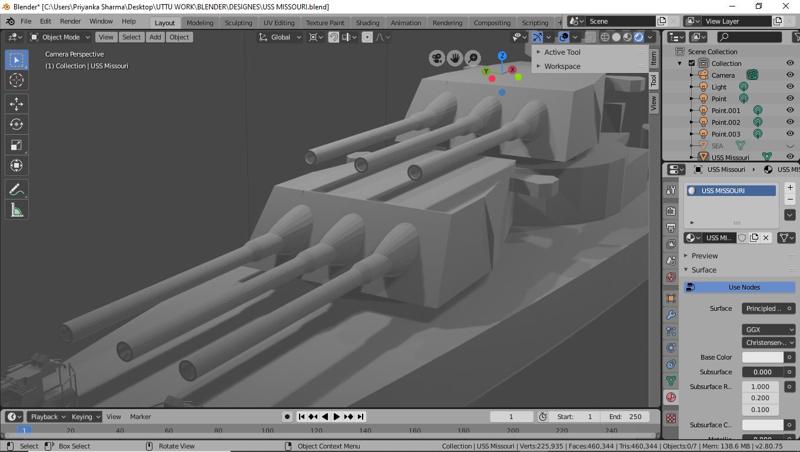Open Particles properties tab icon
800x452 pixels.
(671, 331)
